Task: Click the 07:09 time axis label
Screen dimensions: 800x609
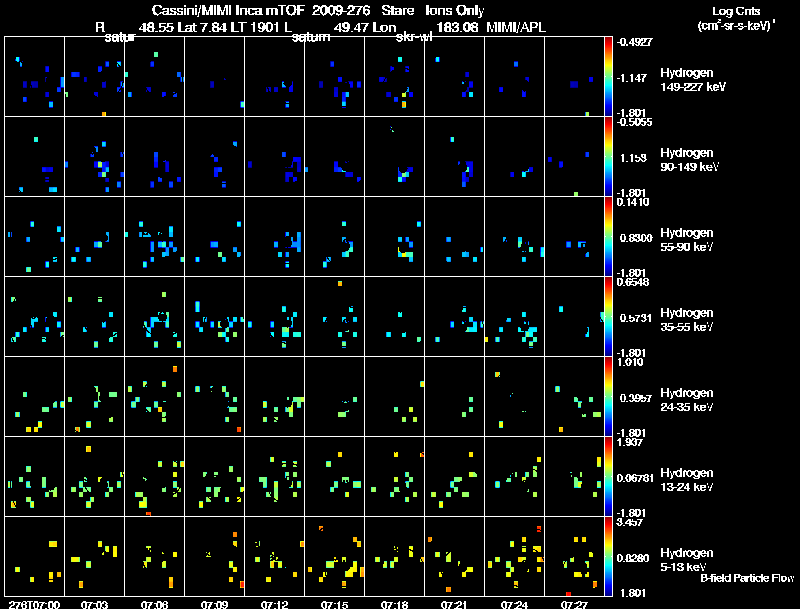Action: click(214, 604)
